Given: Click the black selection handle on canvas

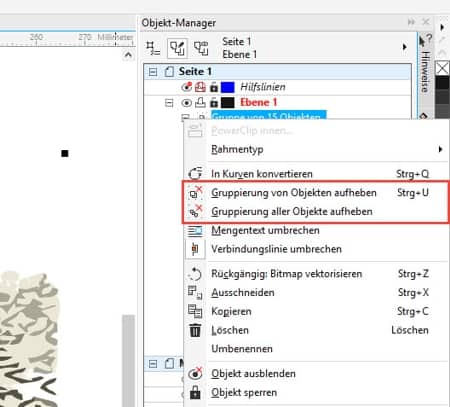Looking at the screenshot, I should click(x=65, y=153).
